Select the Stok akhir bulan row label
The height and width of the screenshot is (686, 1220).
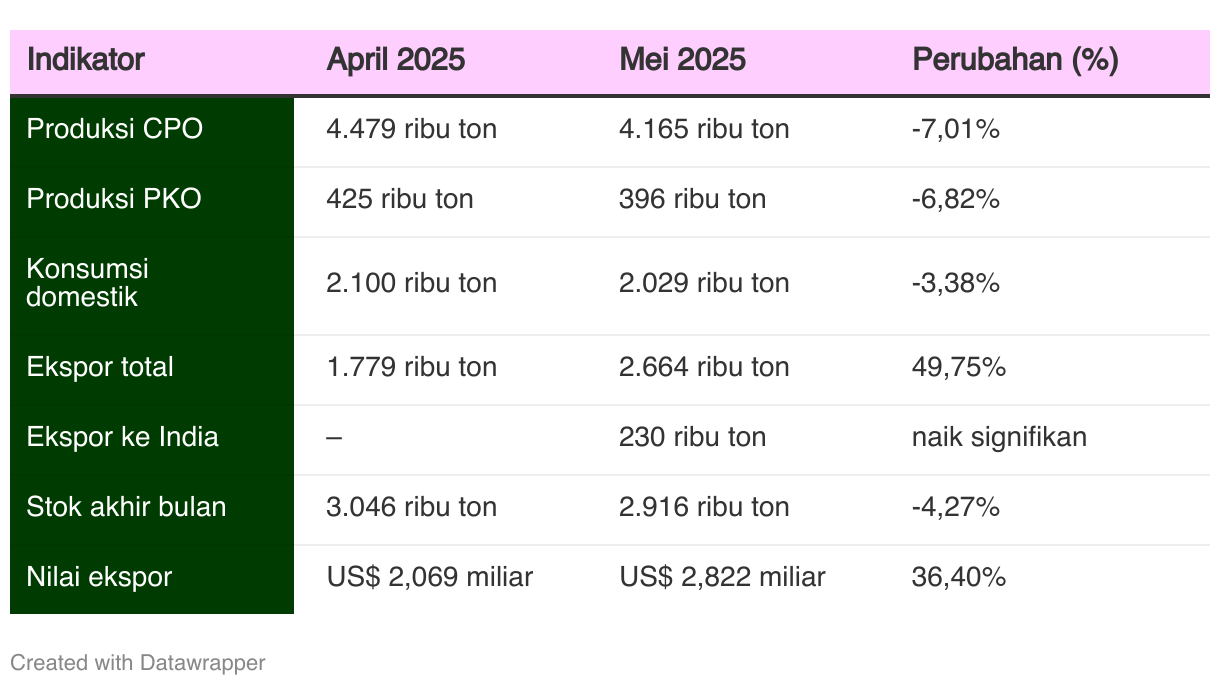click(x=127, y=507)
